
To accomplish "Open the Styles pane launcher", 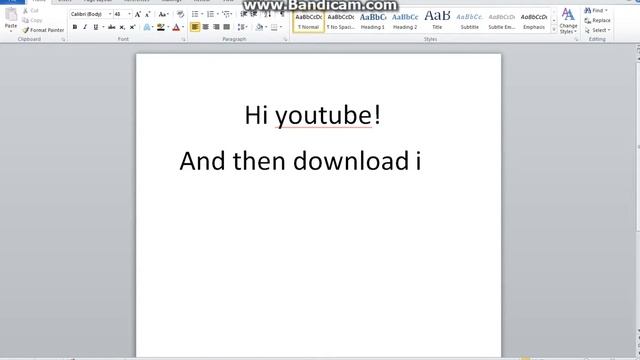I will 576,40.
